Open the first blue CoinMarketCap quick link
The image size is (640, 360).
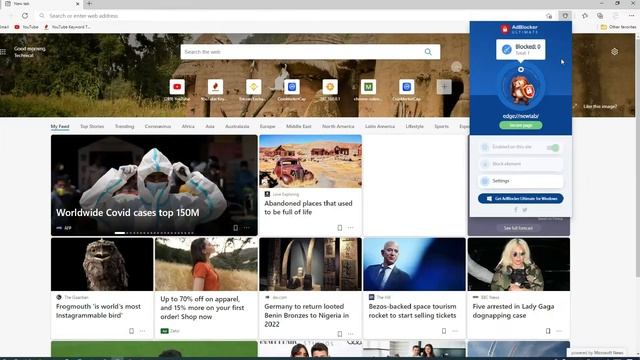(x=292, y=87)
